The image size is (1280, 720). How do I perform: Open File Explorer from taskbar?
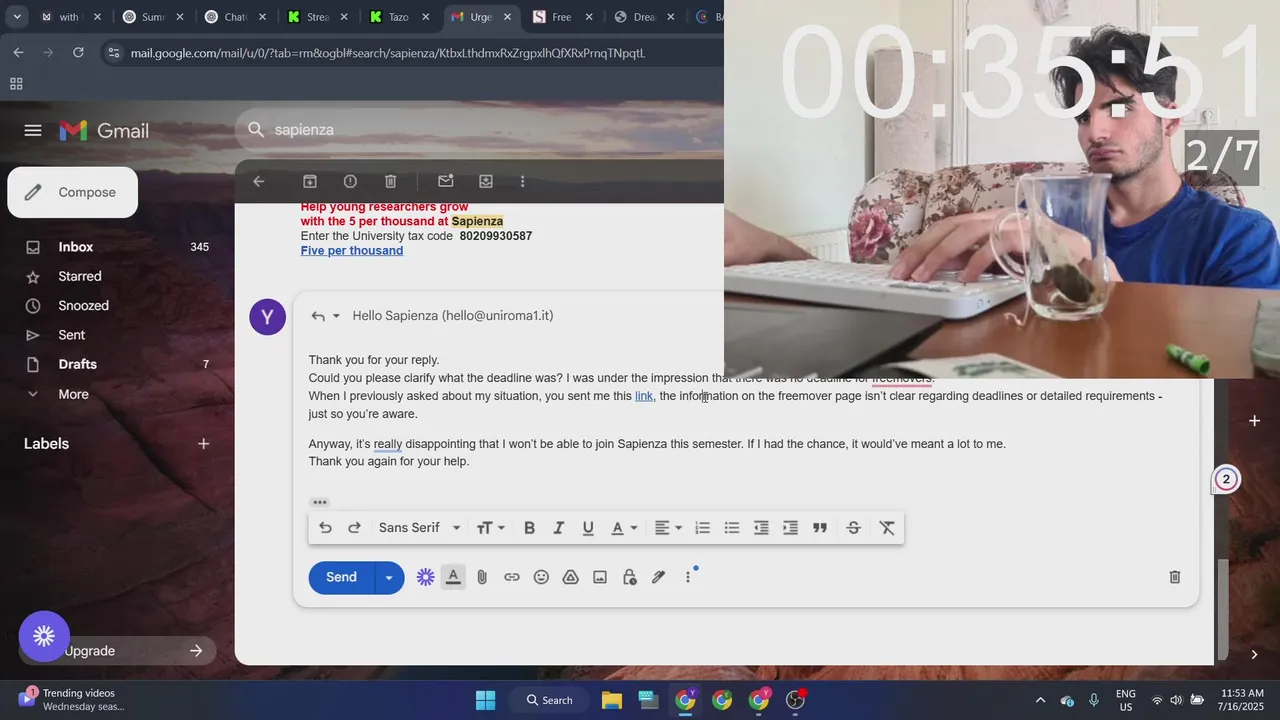point(611,700)
